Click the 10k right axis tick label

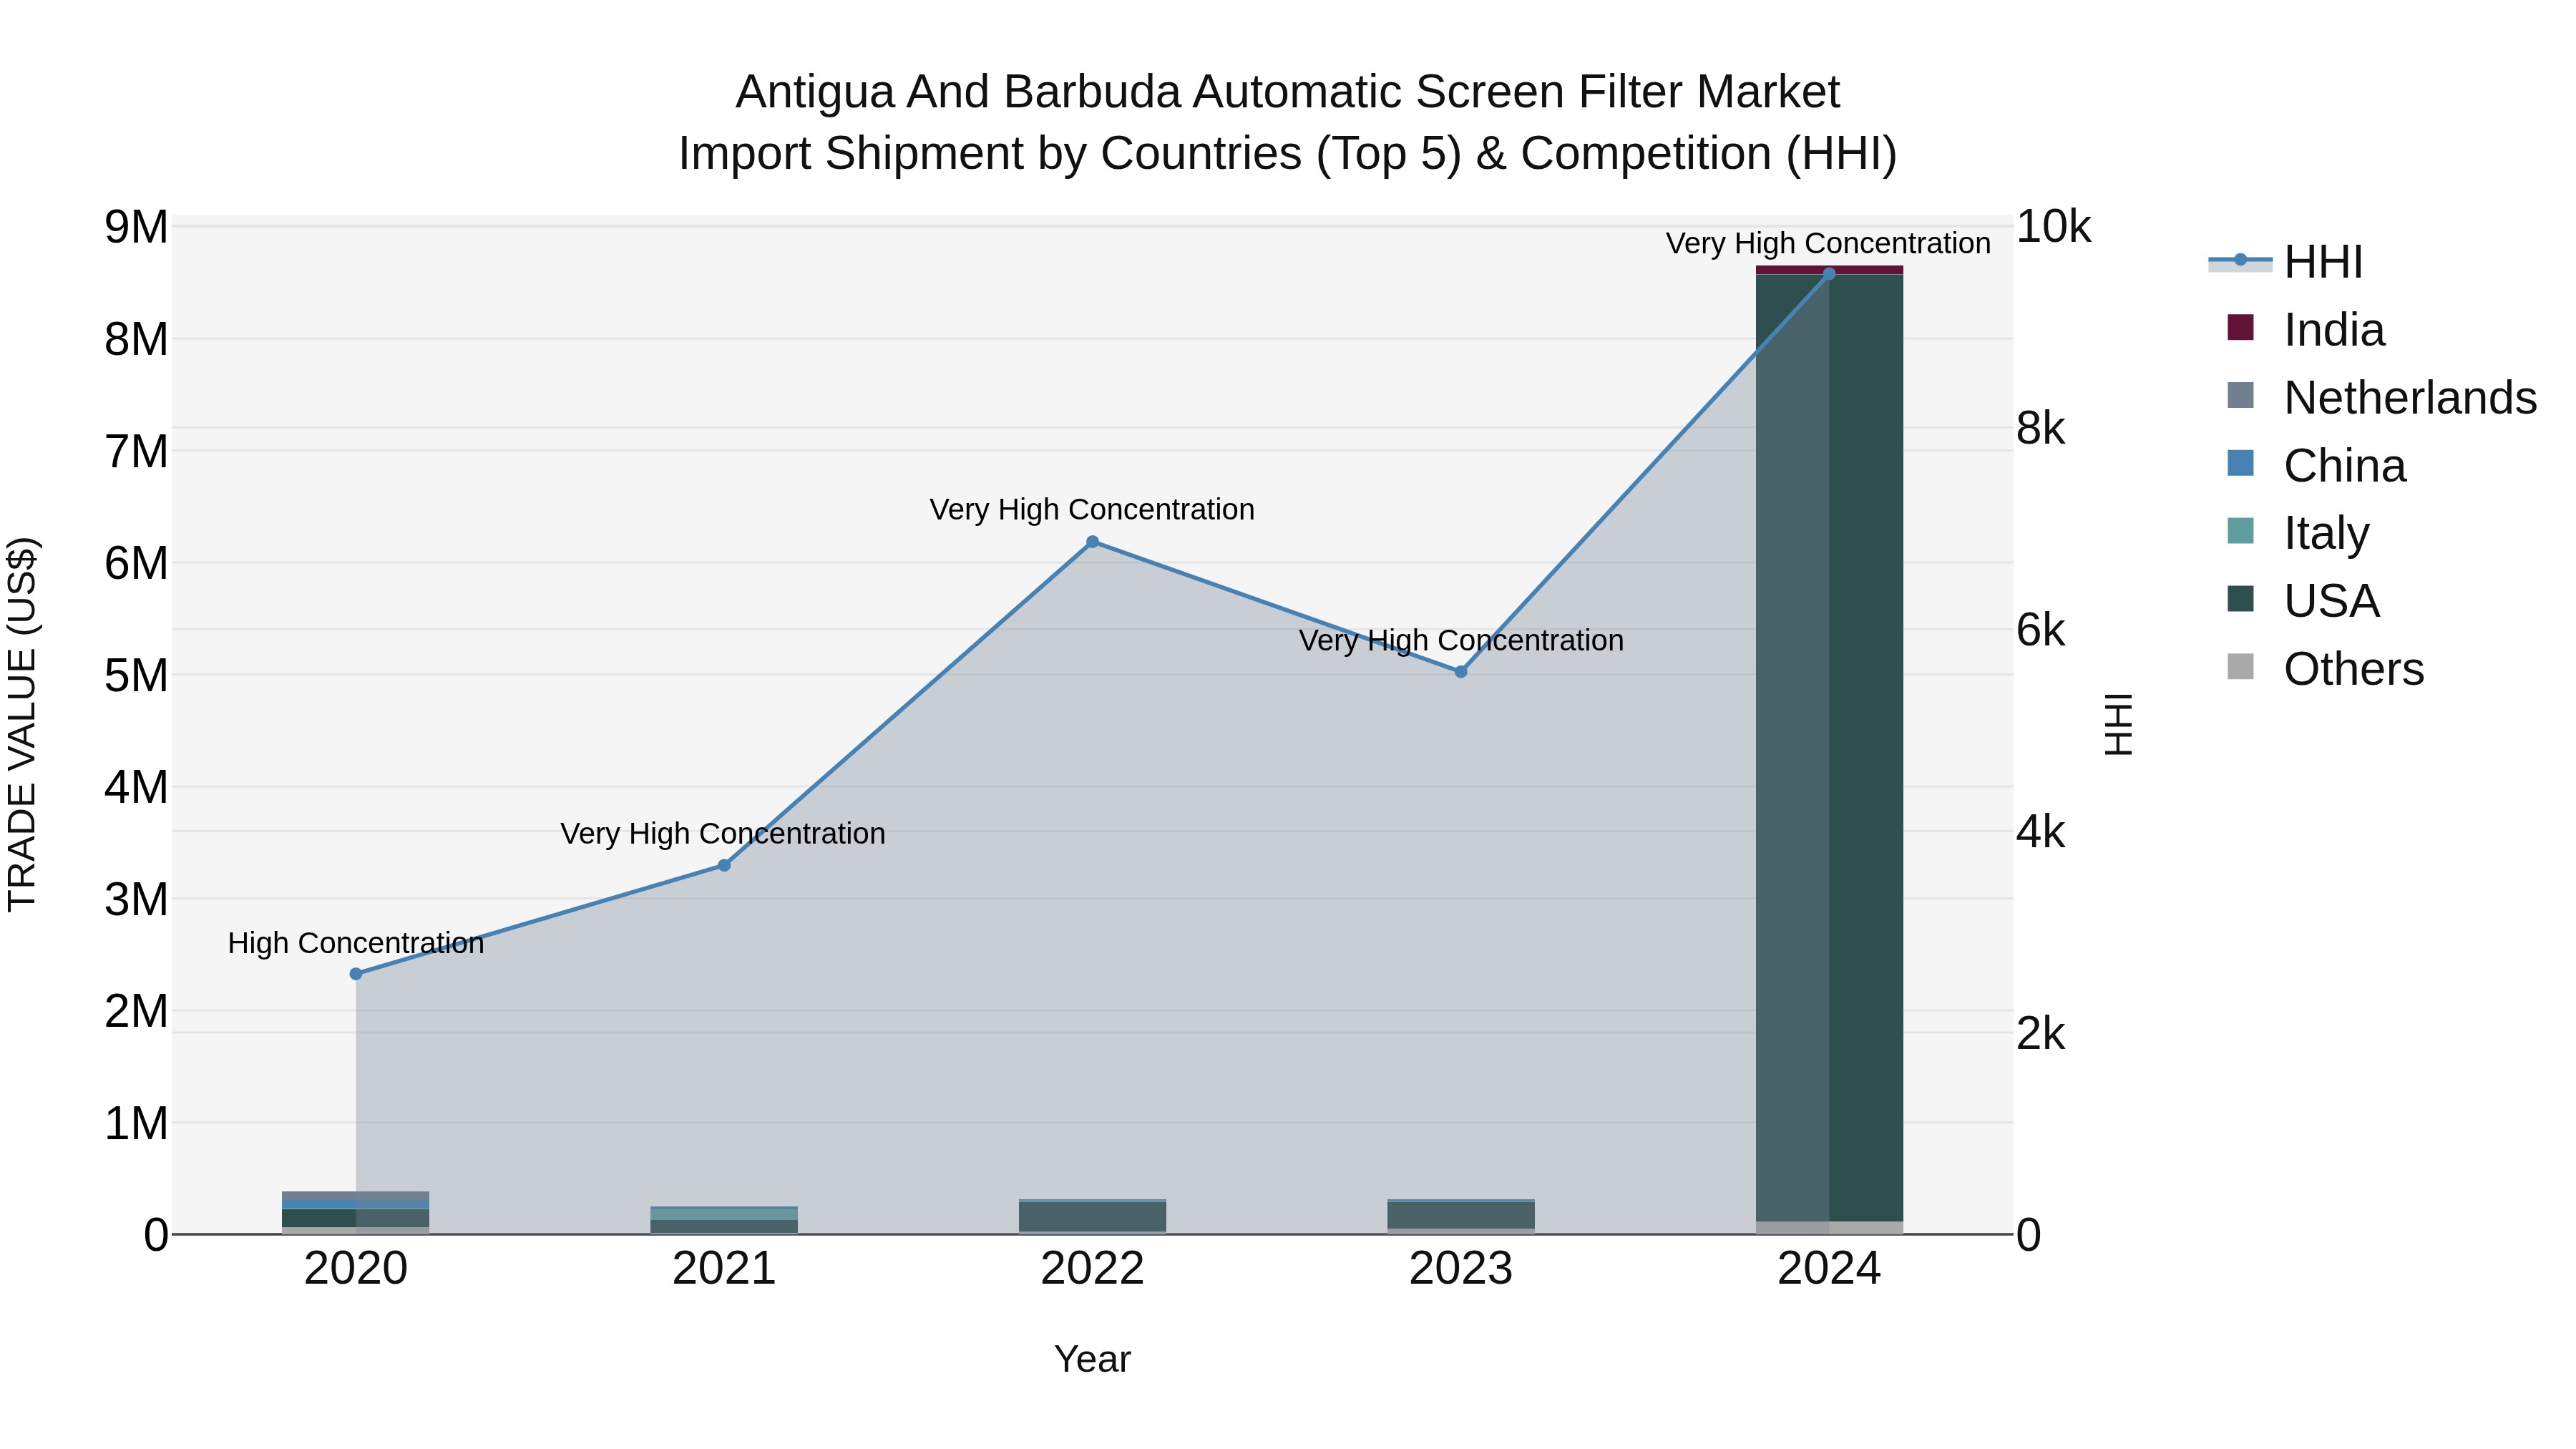(2053, 227)
